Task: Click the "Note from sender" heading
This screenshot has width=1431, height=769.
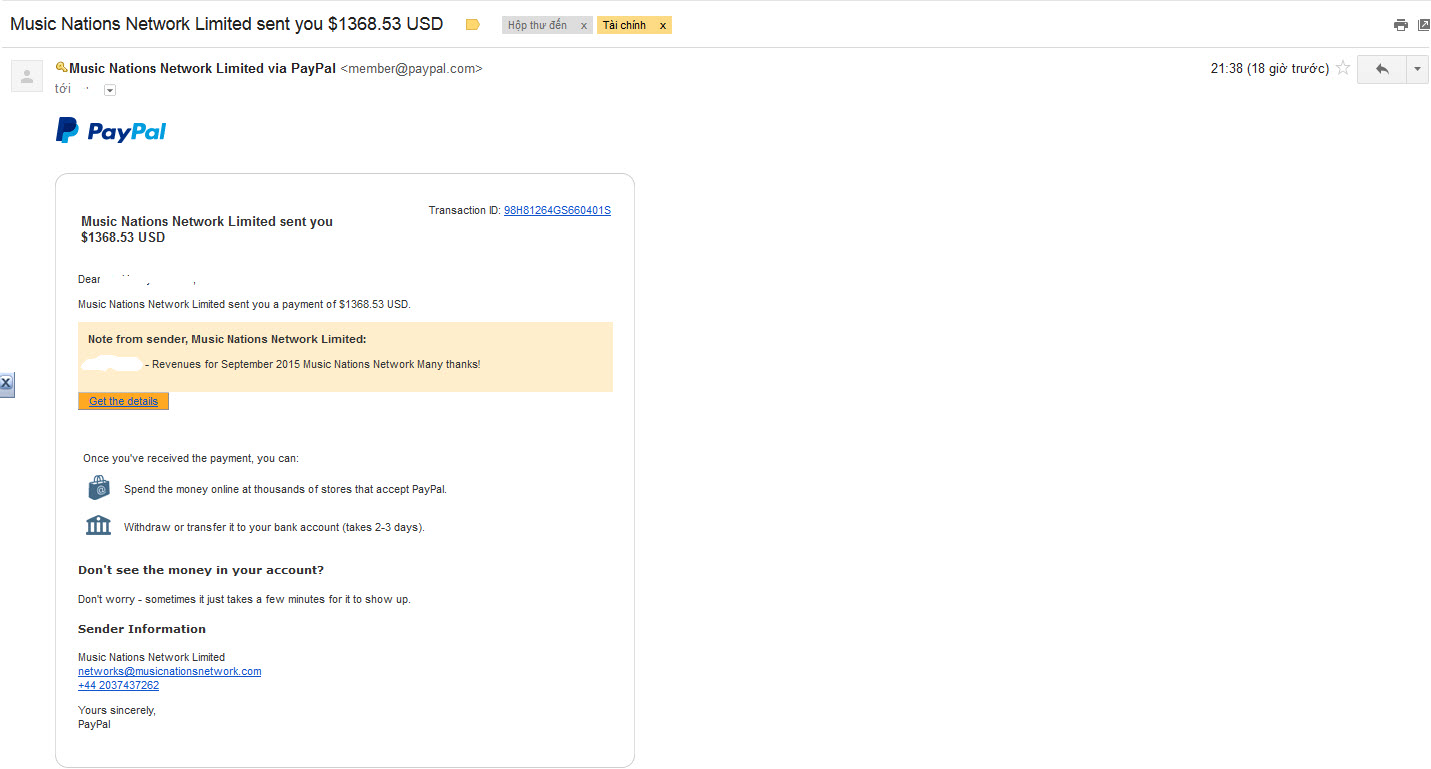Action: pyautogui.click(x=227, y=339)
